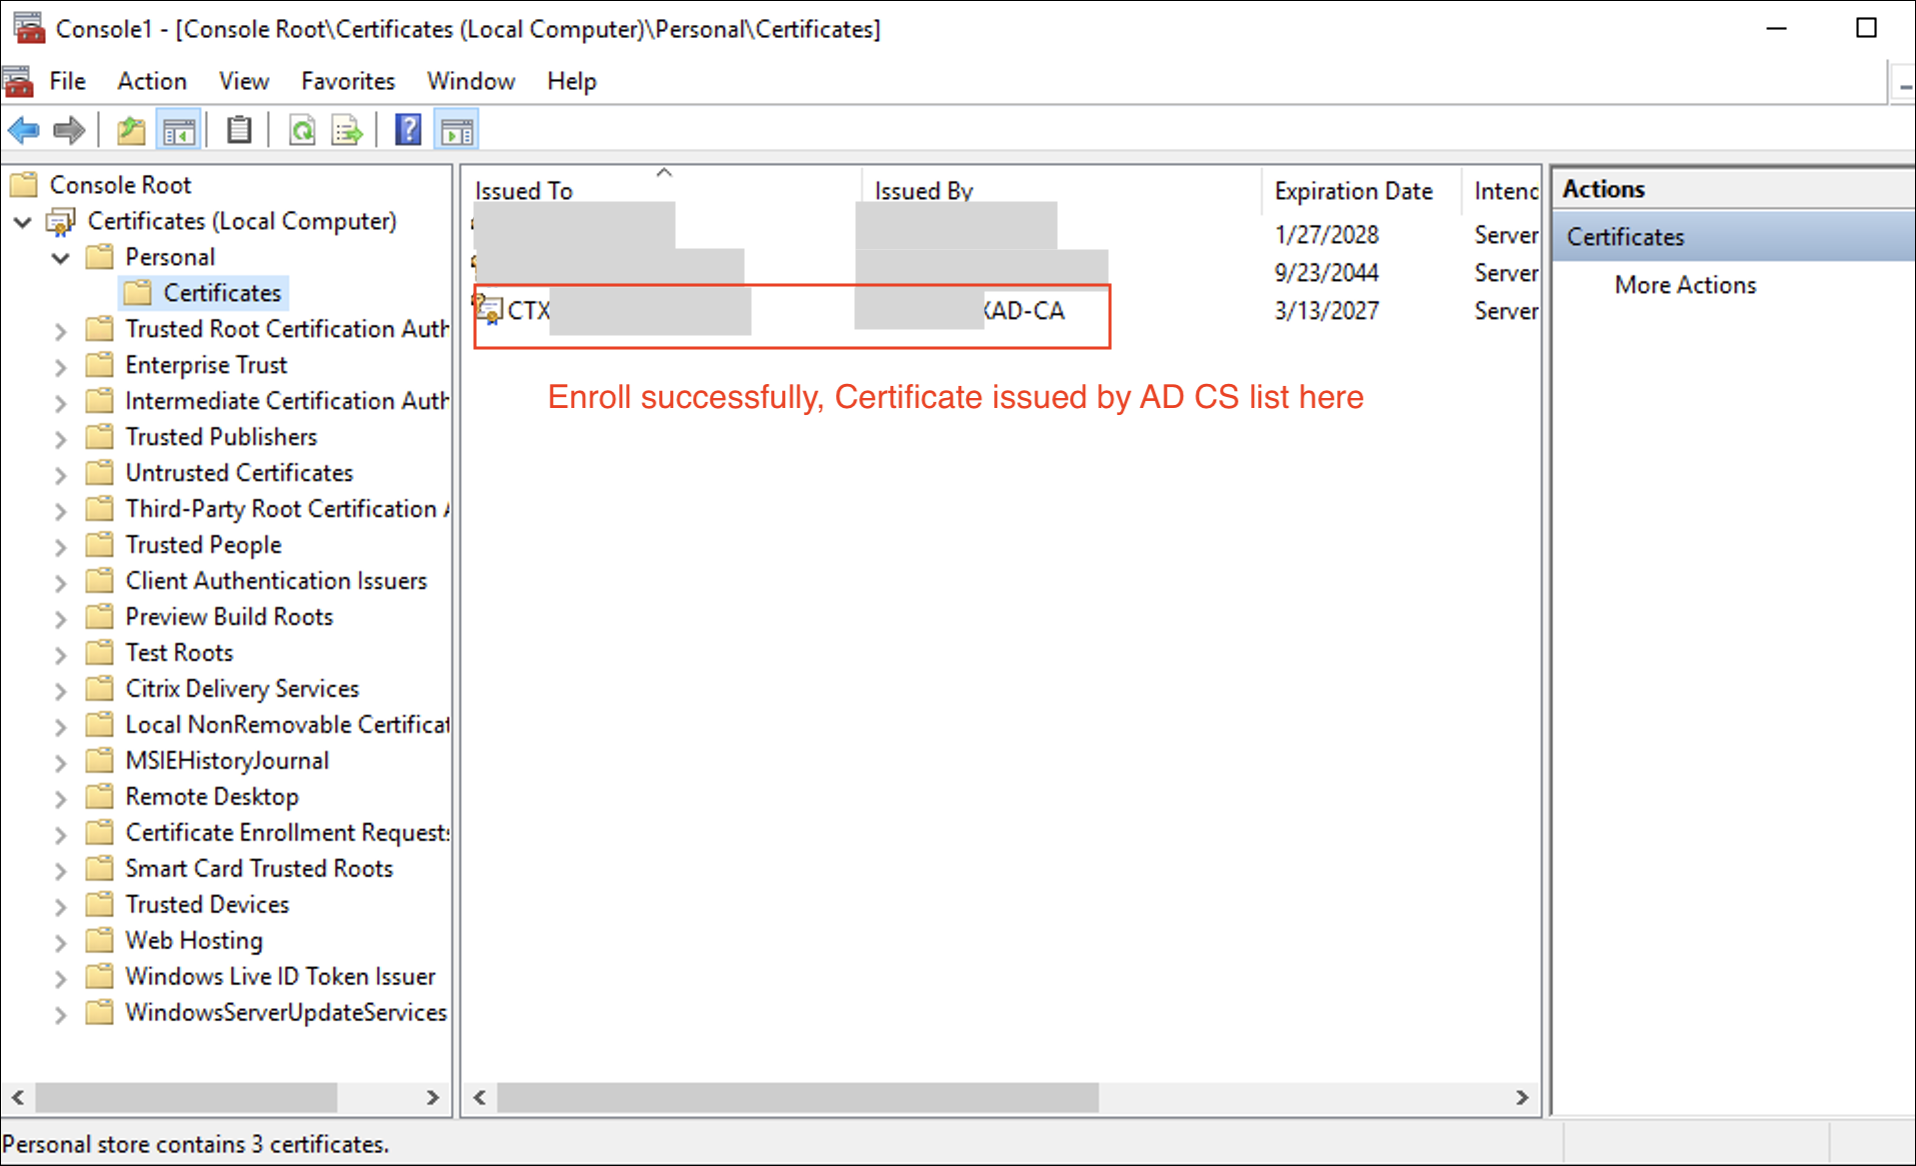
Task: Click the Back arrow toolbar icon
Action: [23, 130]
